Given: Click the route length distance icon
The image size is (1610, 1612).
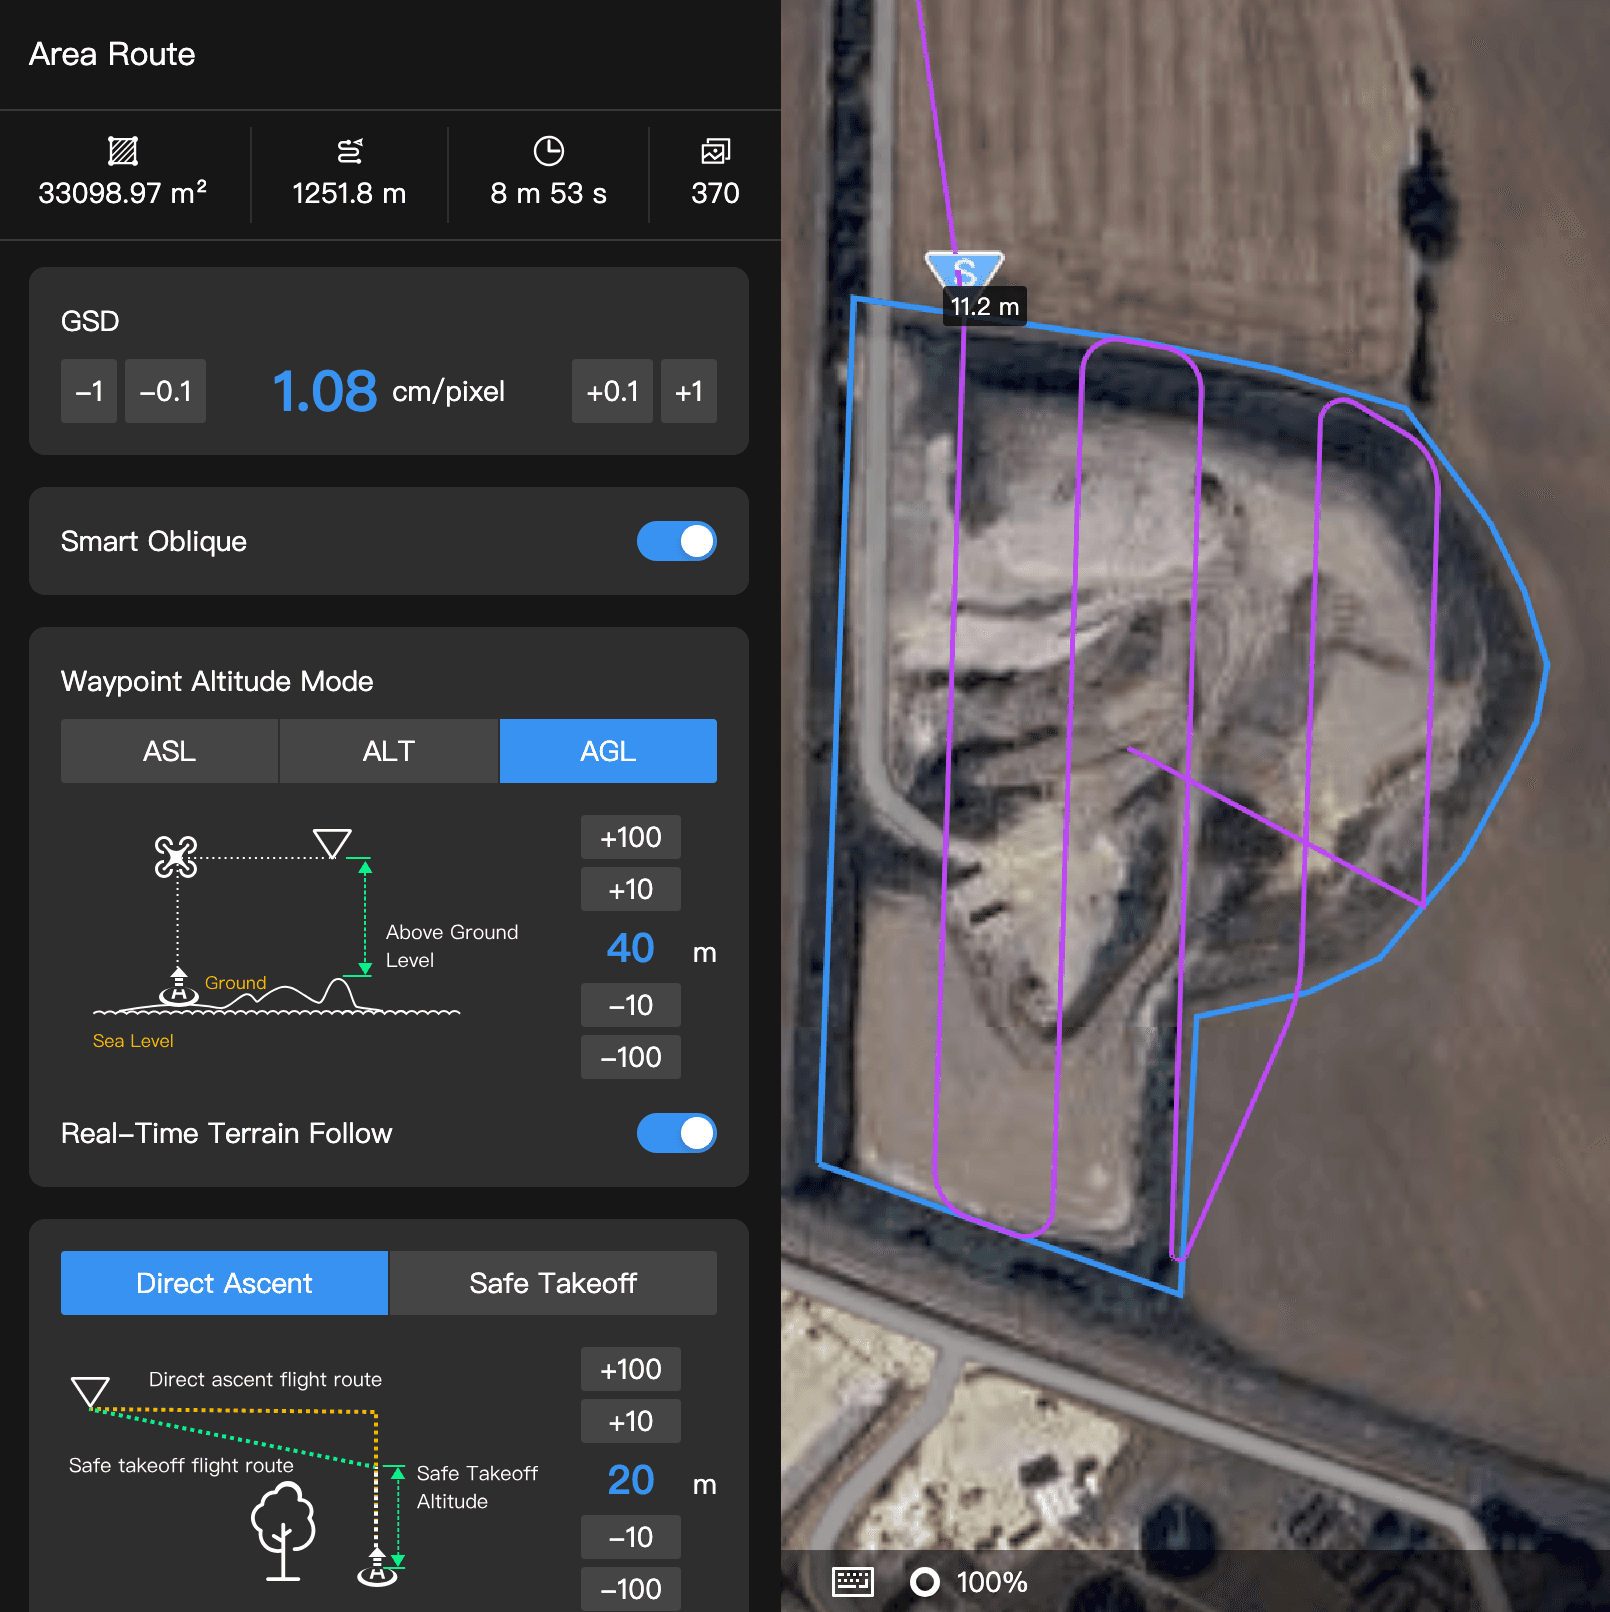Looking at the screenshot, I should pyautogui.click(x=349, y=152).
